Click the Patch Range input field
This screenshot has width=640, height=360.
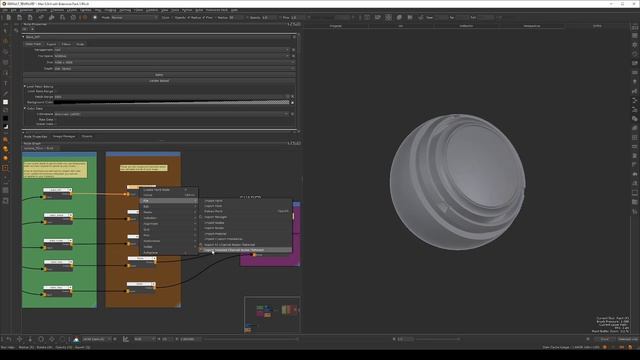[170, 97]
